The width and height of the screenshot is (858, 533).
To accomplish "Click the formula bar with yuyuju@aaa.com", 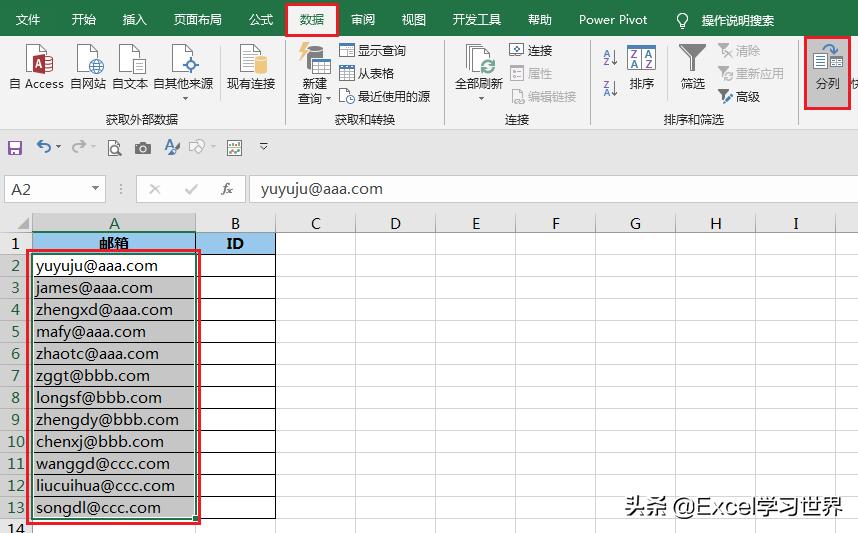I will coord(553,189).
